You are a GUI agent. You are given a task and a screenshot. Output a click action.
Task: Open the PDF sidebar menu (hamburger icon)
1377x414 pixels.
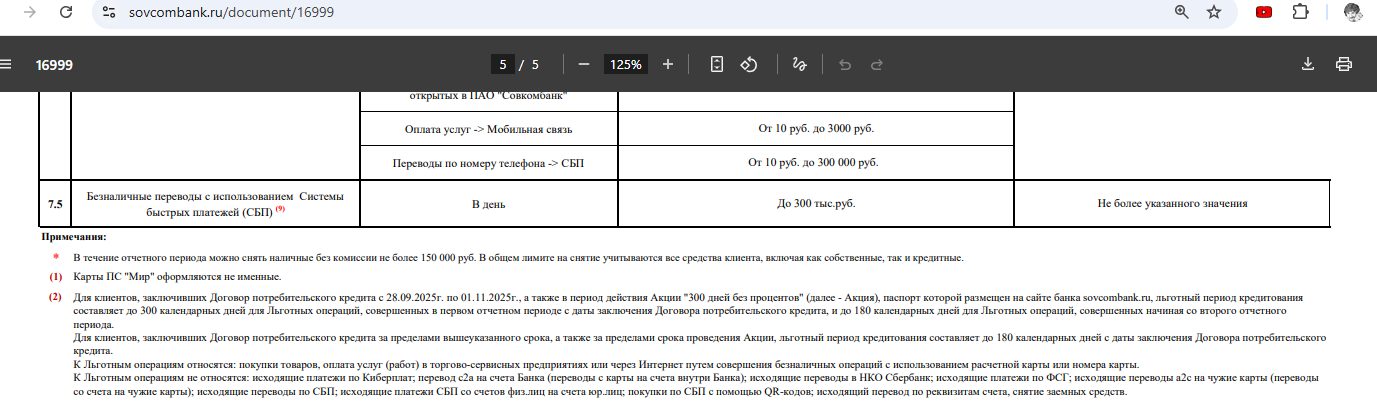[6, 64]
